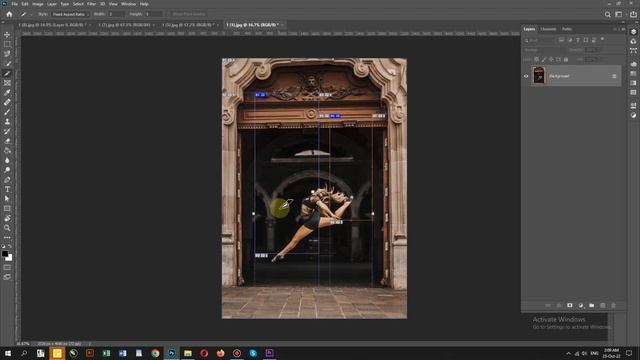This screenshot has height=360, width=640.
Task: Select the Pen tool
Action: (x=7, y=180)
